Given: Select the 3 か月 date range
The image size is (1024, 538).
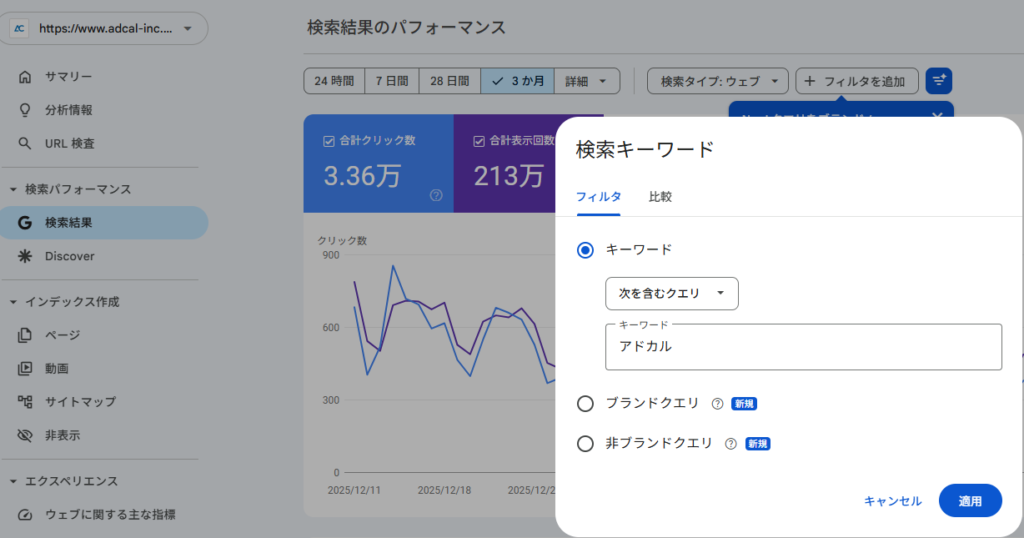Looking at the screenshot, I should 517,81.
